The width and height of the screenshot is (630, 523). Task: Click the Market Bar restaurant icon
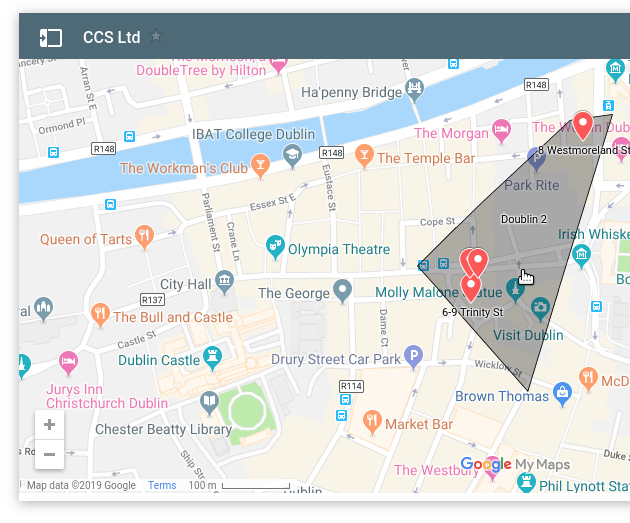[372, 422]
